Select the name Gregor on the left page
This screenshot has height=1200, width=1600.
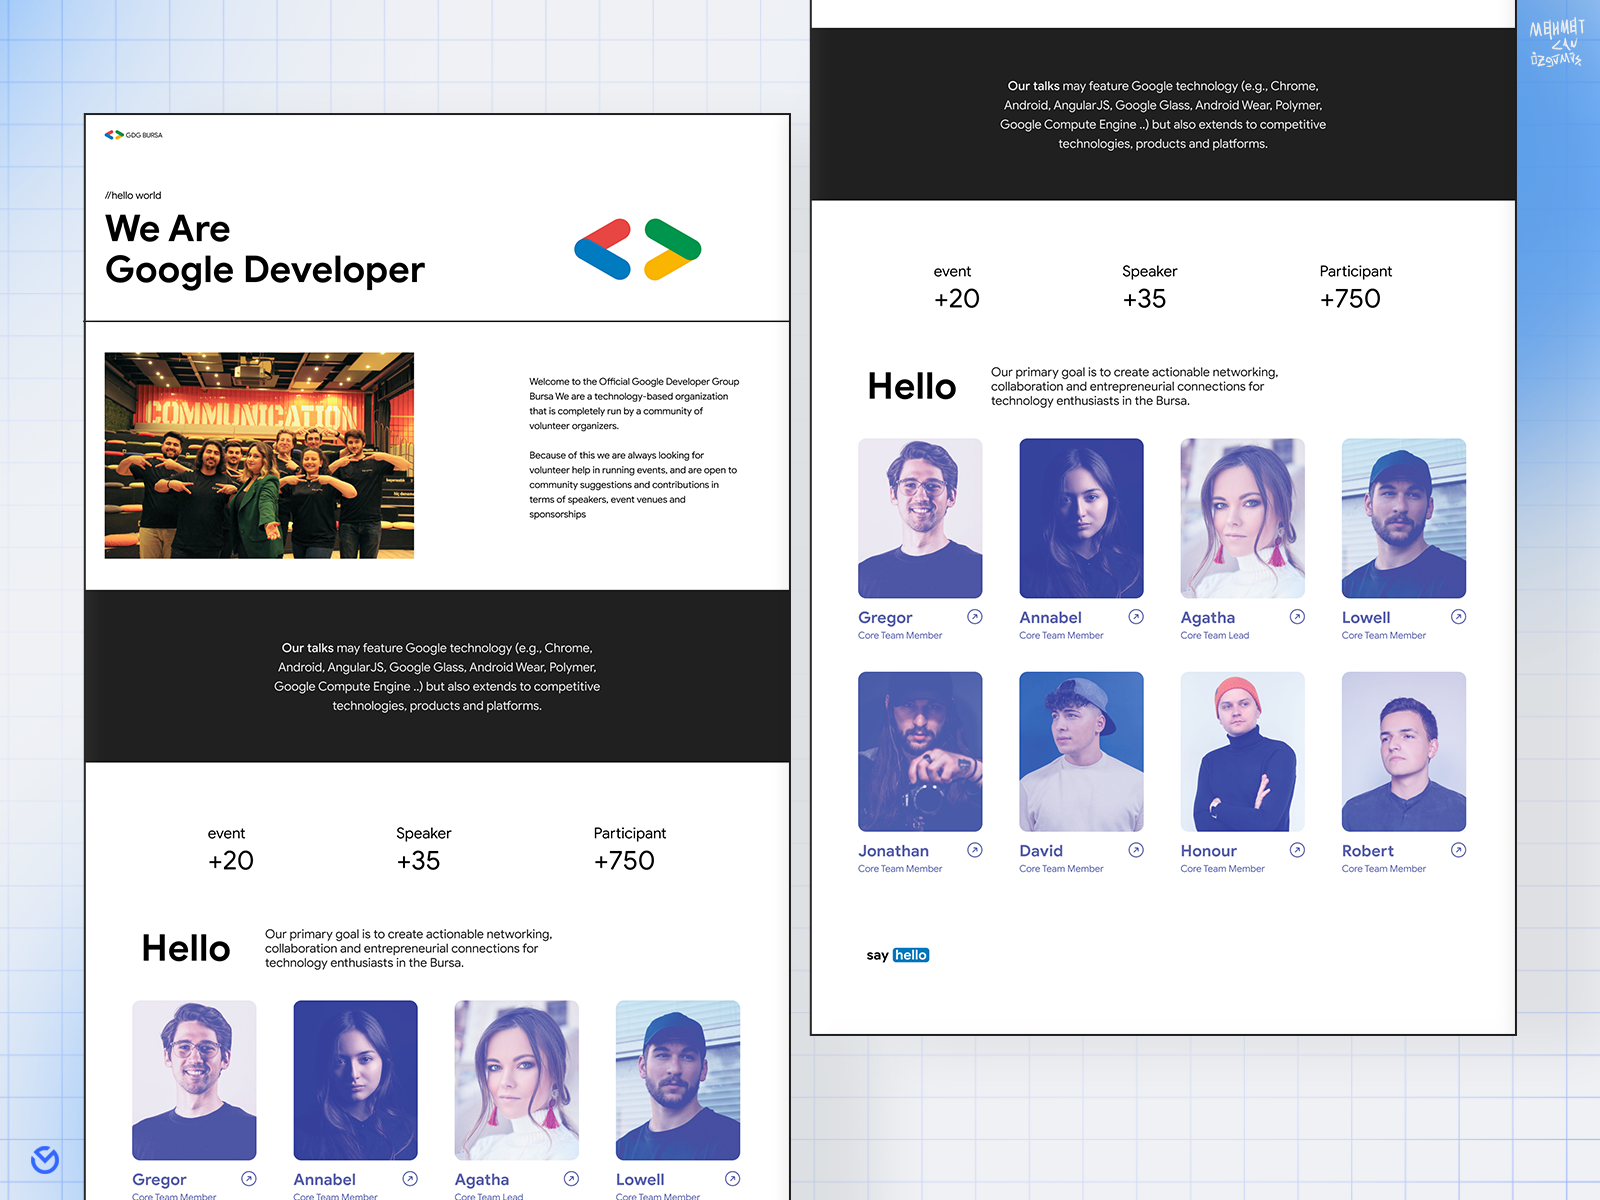click(159, 1180)
